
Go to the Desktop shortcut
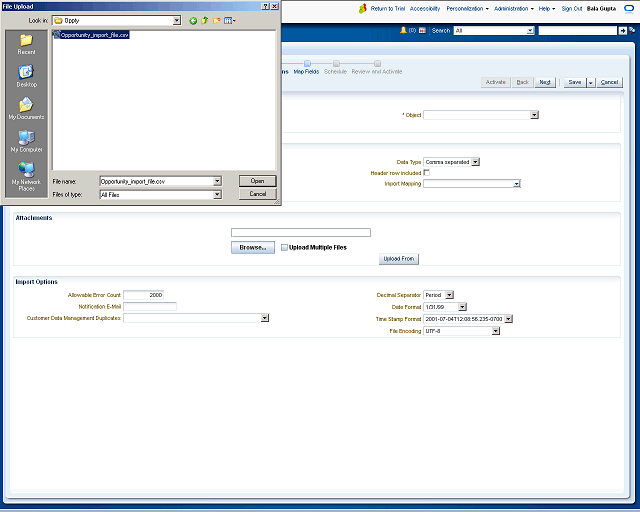click(x=26, y=76)
